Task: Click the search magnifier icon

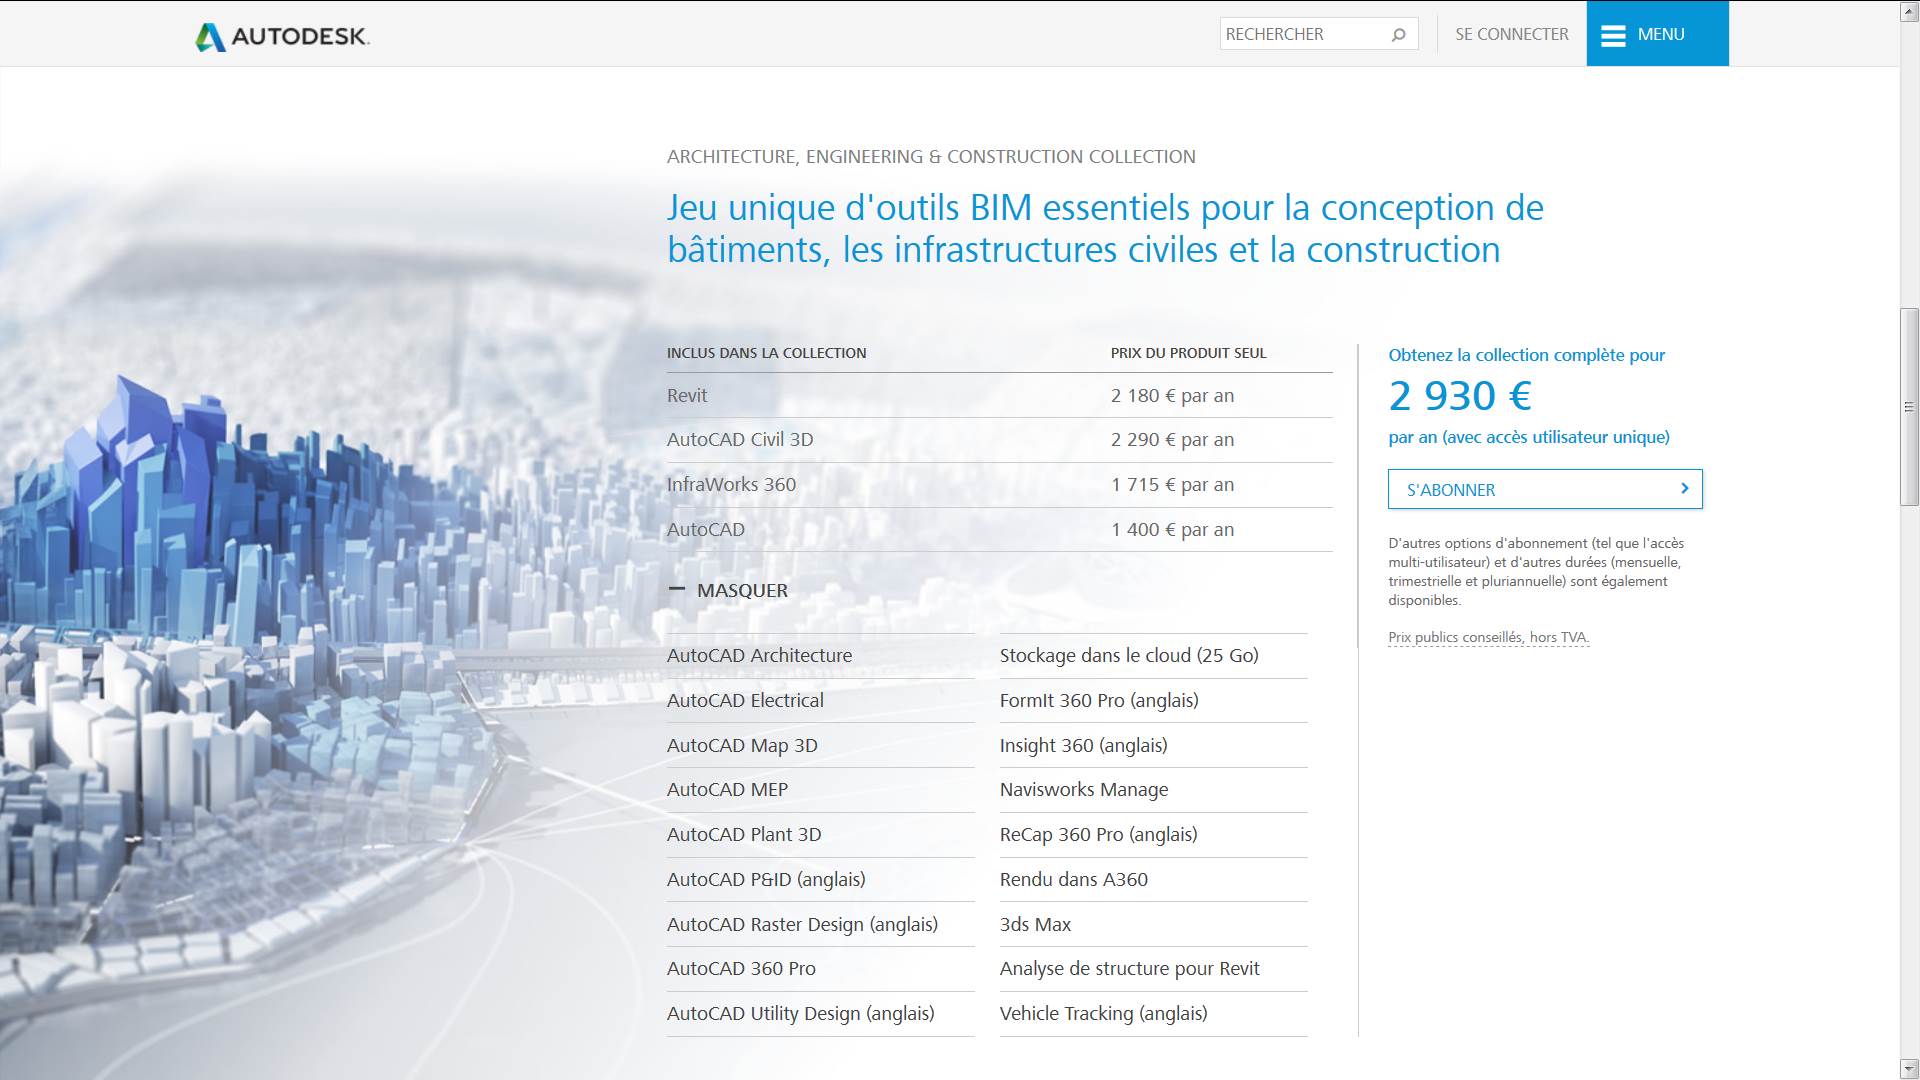Action: click(1398, 34)
